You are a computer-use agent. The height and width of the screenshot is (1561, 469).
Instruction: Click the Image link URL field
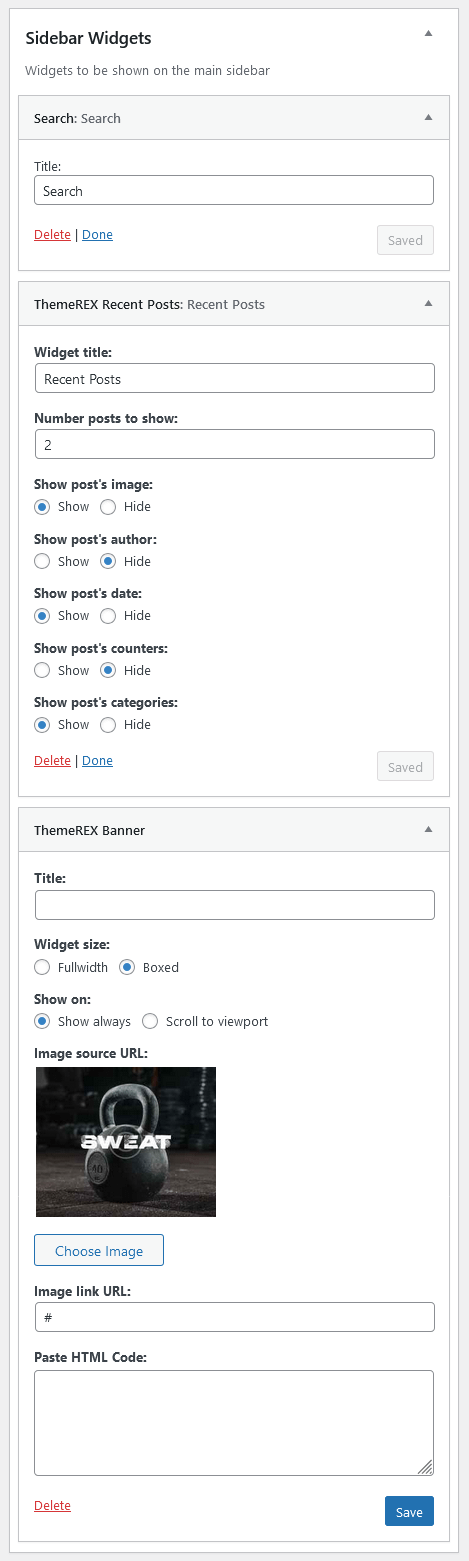[234, 1317]
